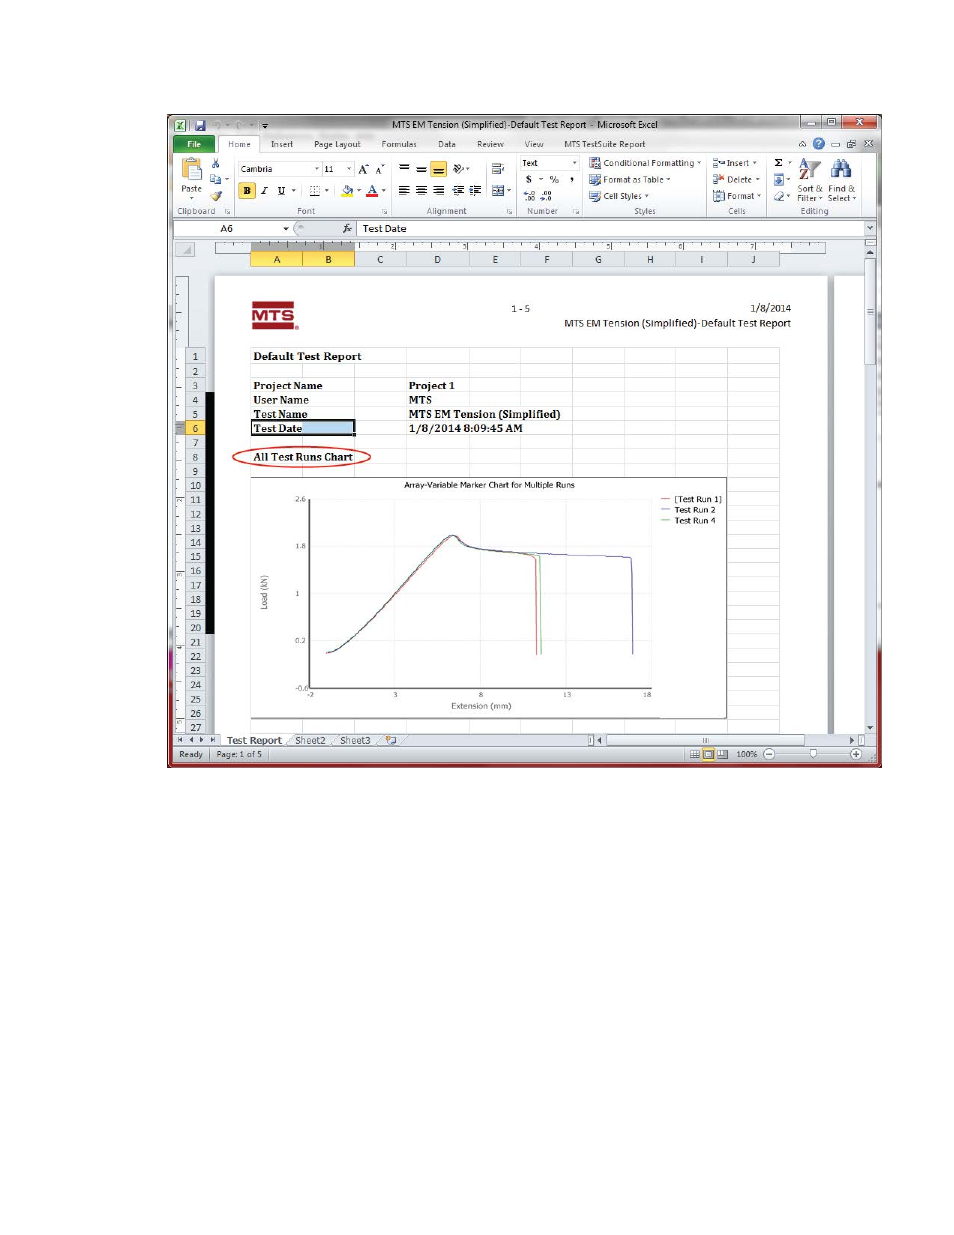This screenshot has height=1235, width=954.
Task: Open the number format dropdown showing Text
Action: pos(574,163)
